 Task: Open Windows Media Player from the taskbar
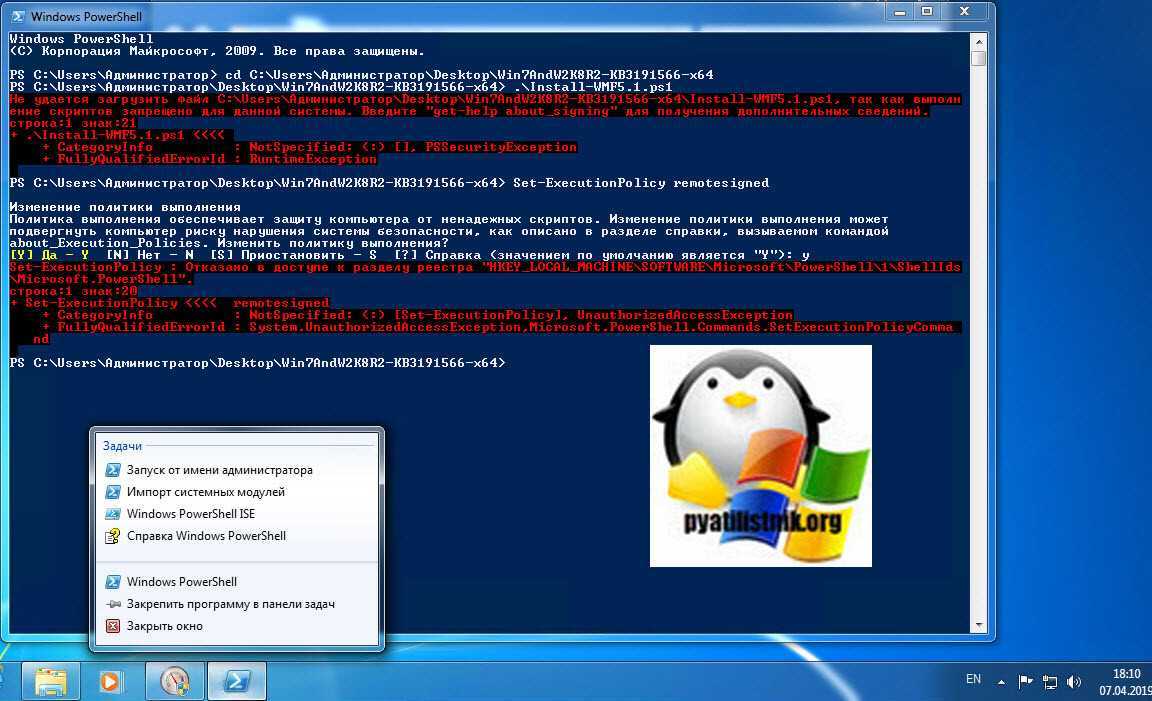coord(110,682)
